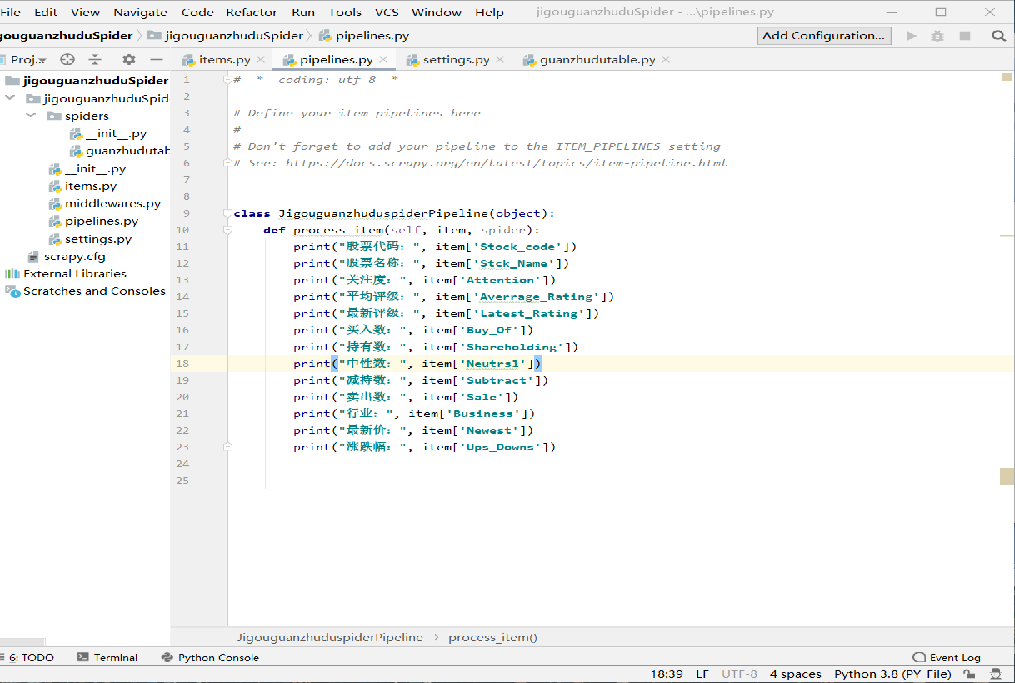Click the Stop square icon
The image size is (1015, 683).
(965, 36)
